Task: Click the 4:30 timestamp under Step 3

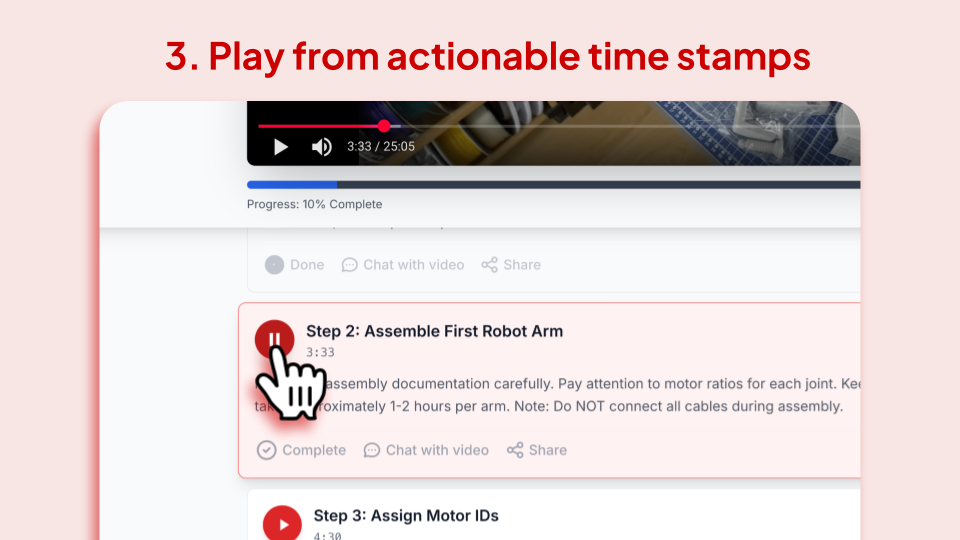Action: coord(328,536)
